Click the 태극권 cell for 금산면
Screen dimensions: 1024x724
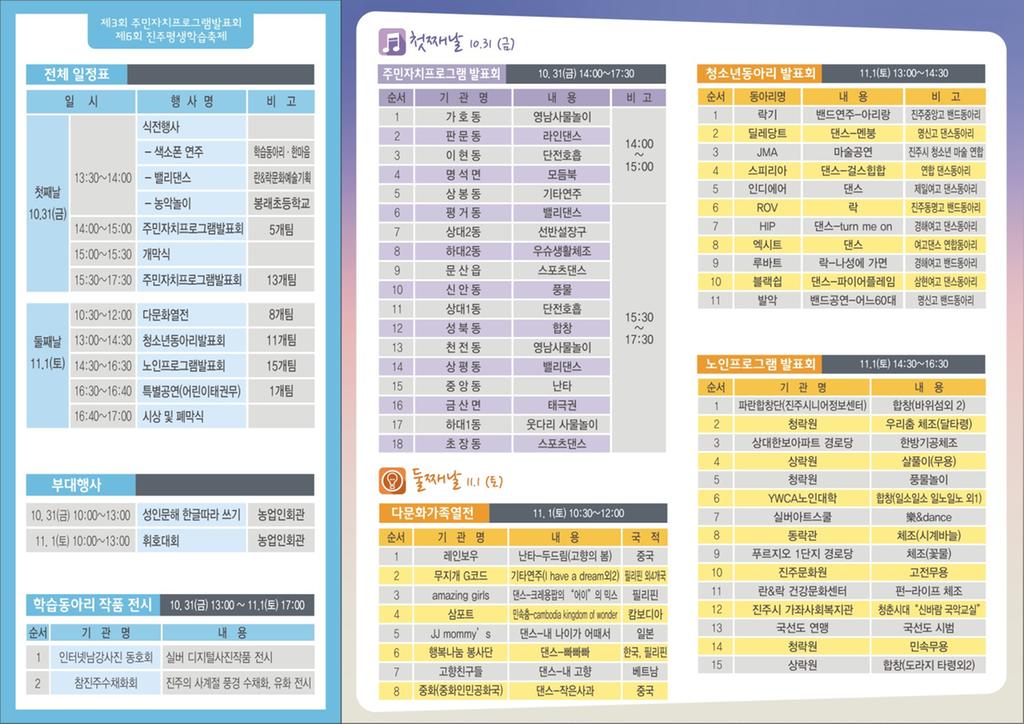tap(562, 405)
